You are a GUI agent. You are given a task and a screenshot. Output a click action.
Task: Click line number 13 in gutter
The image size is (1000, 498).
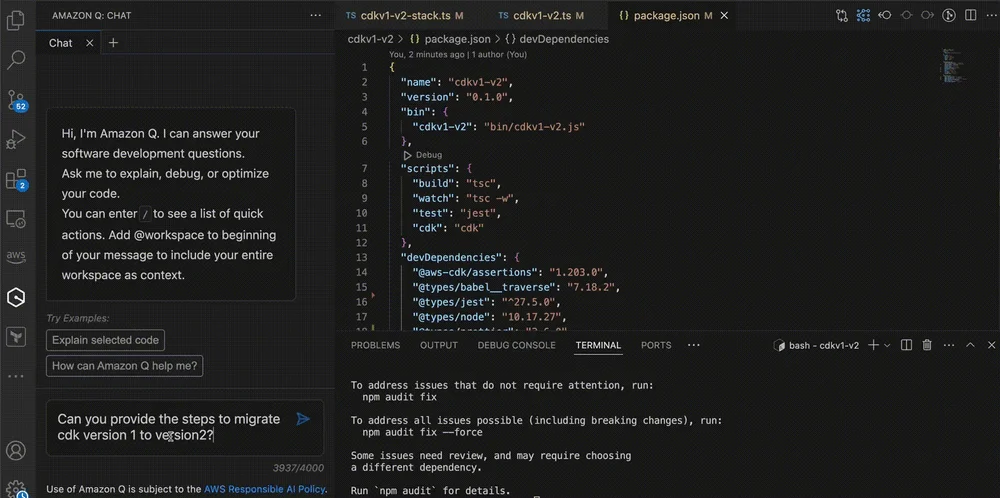pos(362,258)
